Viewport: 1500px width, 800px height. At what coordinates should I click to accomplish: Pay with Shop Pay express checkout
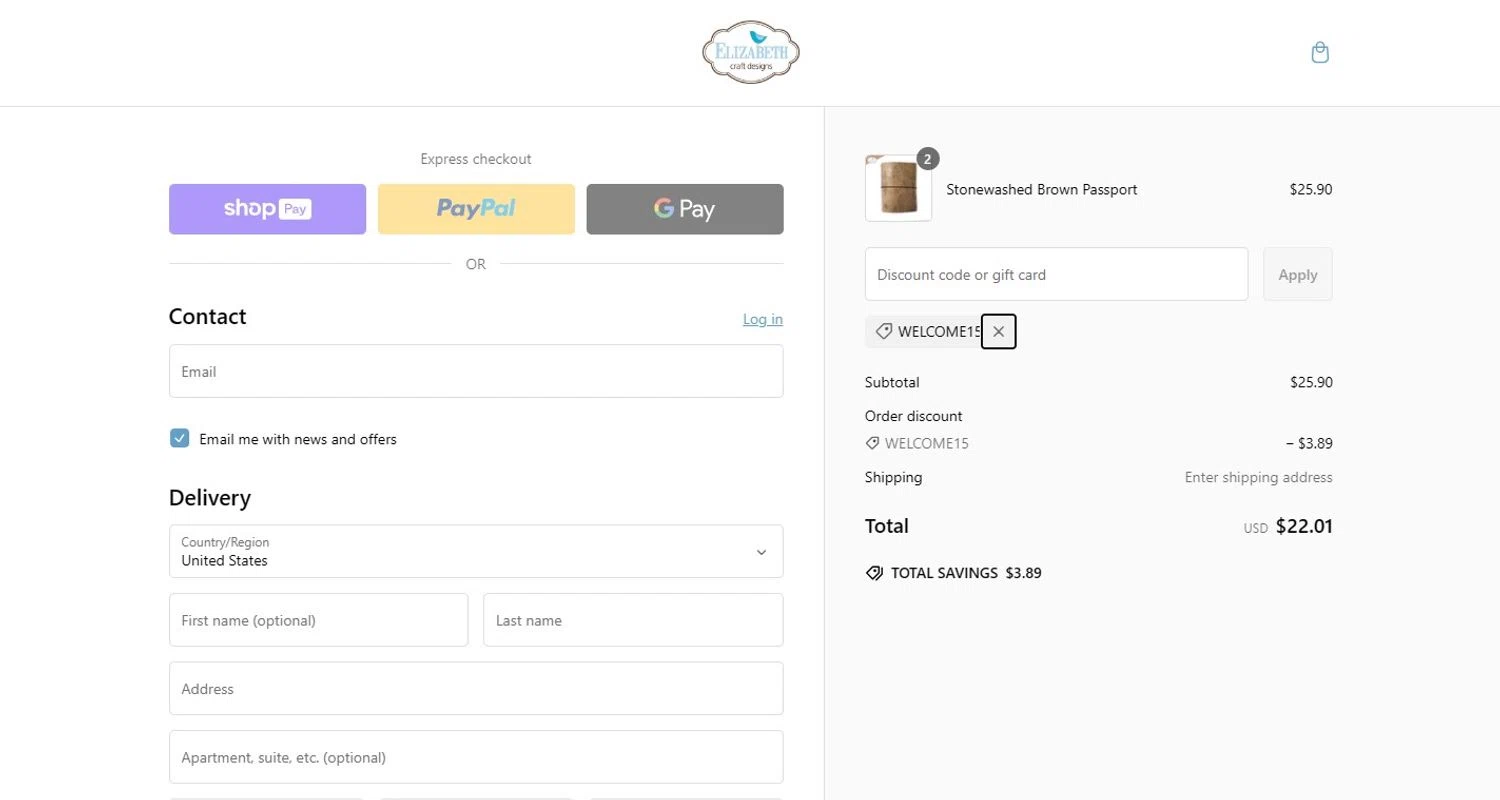[x=267, y=209]
